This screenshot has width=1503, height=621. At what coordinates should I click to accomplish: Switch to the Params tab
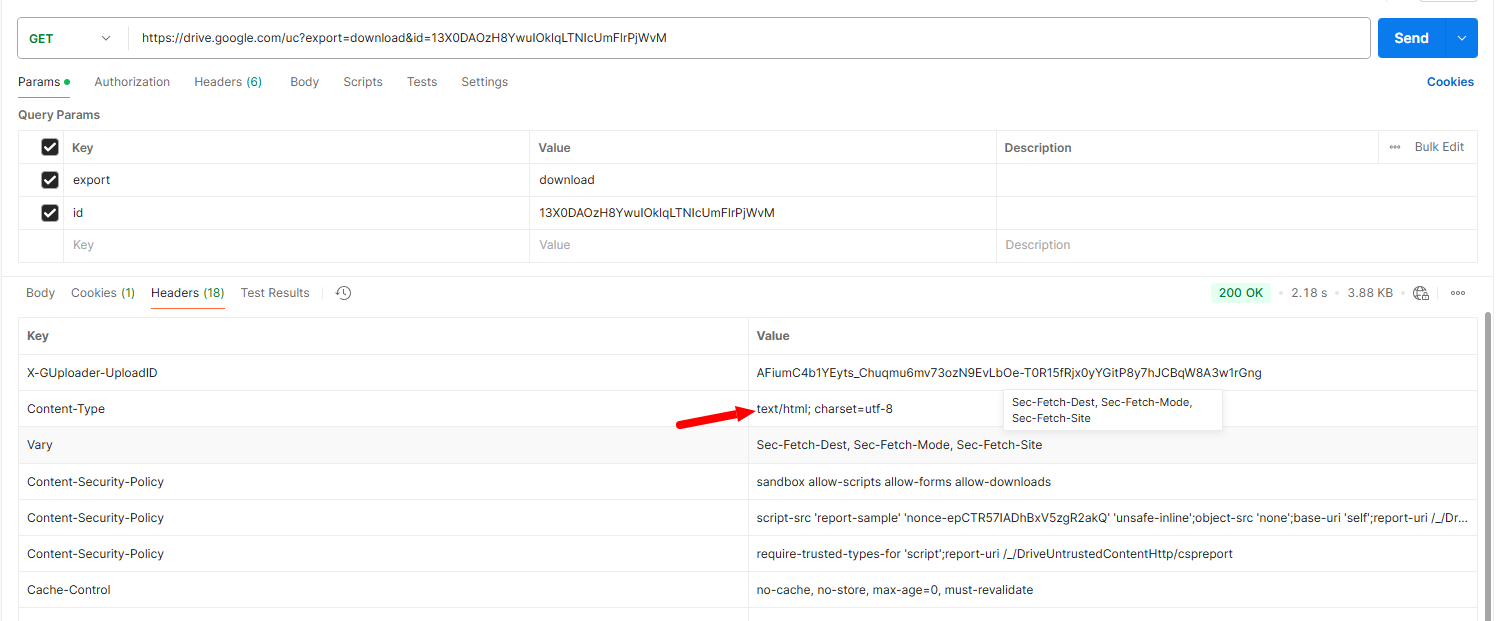tap(43, 82)
